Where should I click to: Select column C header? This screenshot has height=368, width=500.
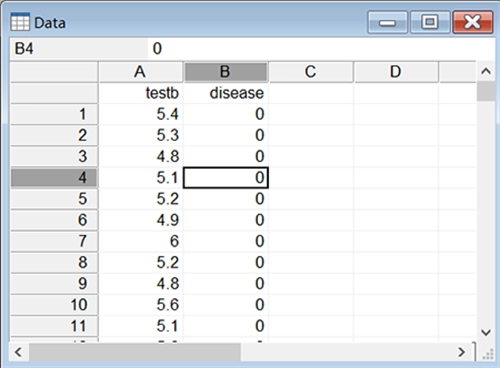(x=311, y=72)
